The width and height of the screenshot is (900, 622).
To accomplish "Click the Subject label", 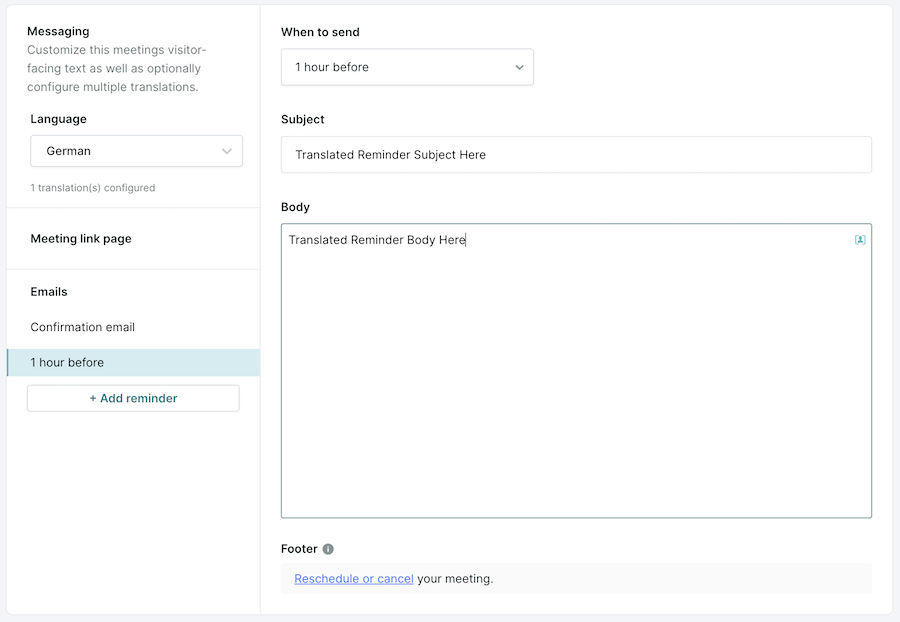I will (x=302, y=119).
